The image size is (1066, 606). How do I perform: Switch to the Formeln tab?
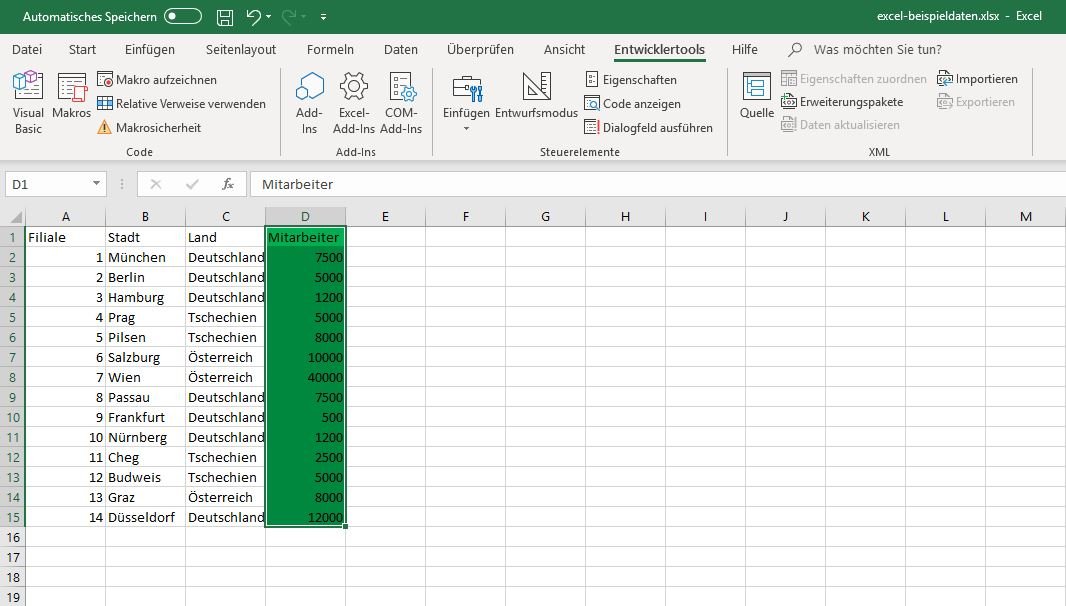click(x=330, y=49)
